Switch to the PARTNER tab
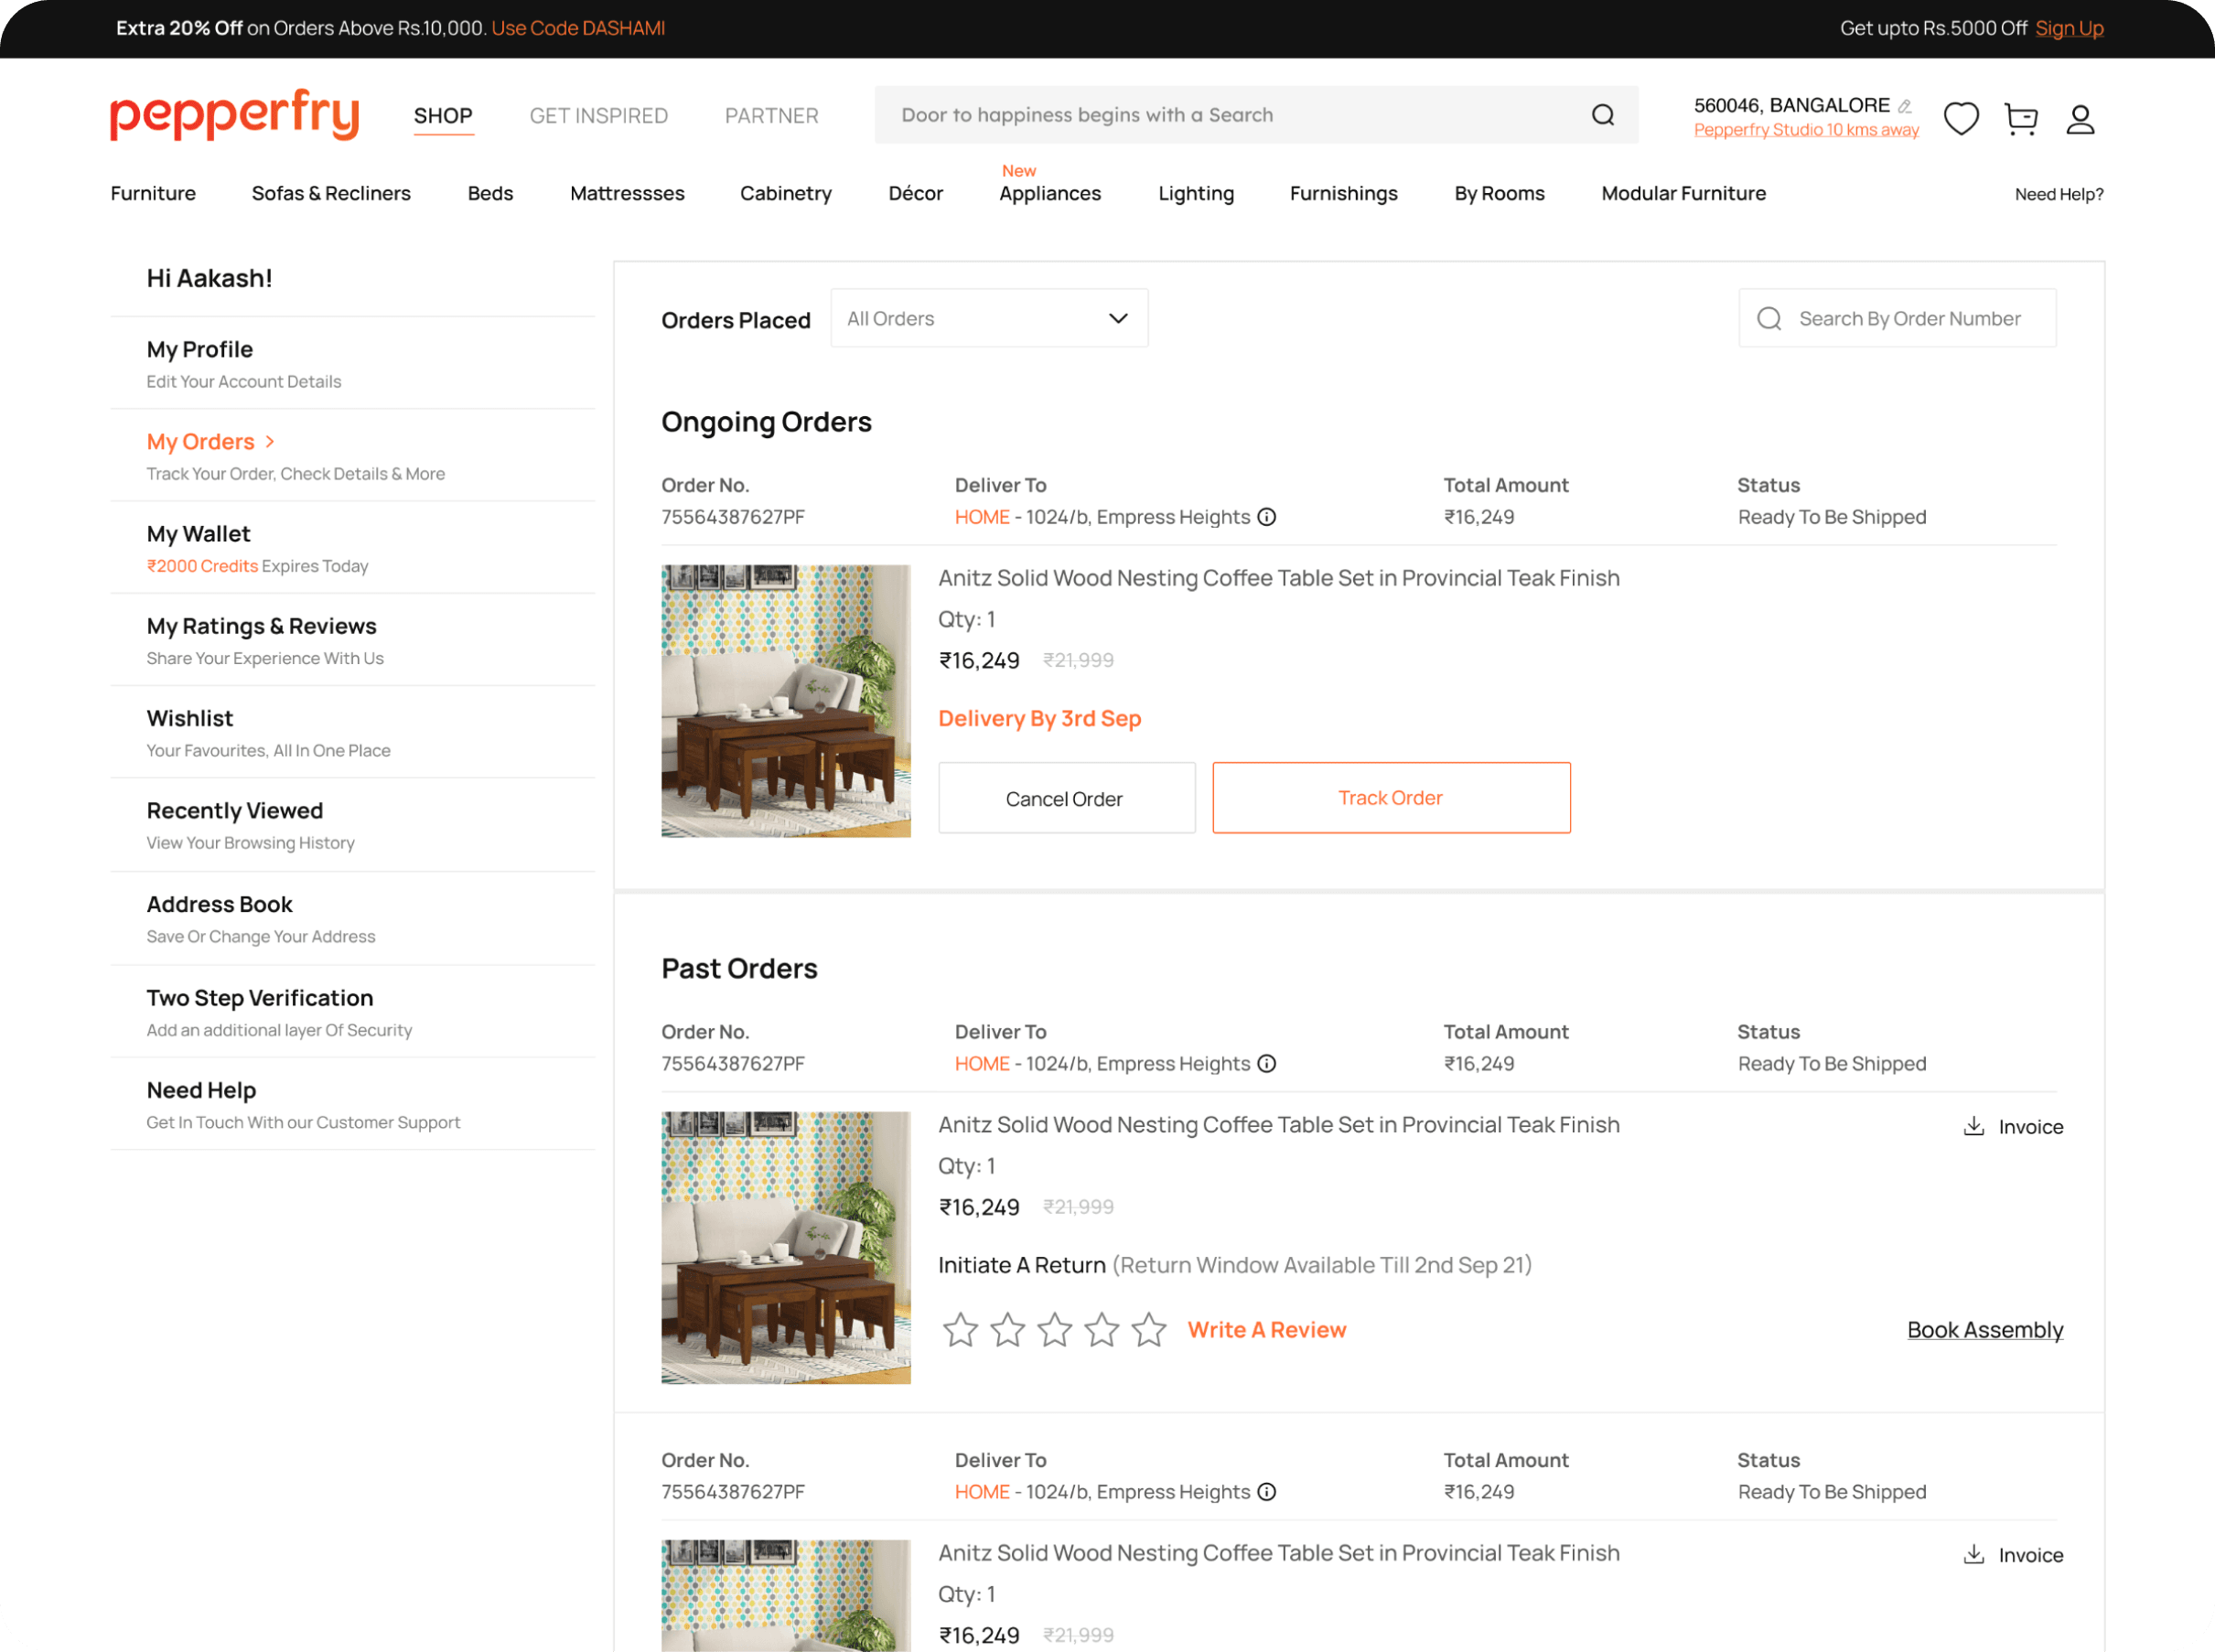The height and width of the screenshot is (1652, 2215). pos(771,116)
